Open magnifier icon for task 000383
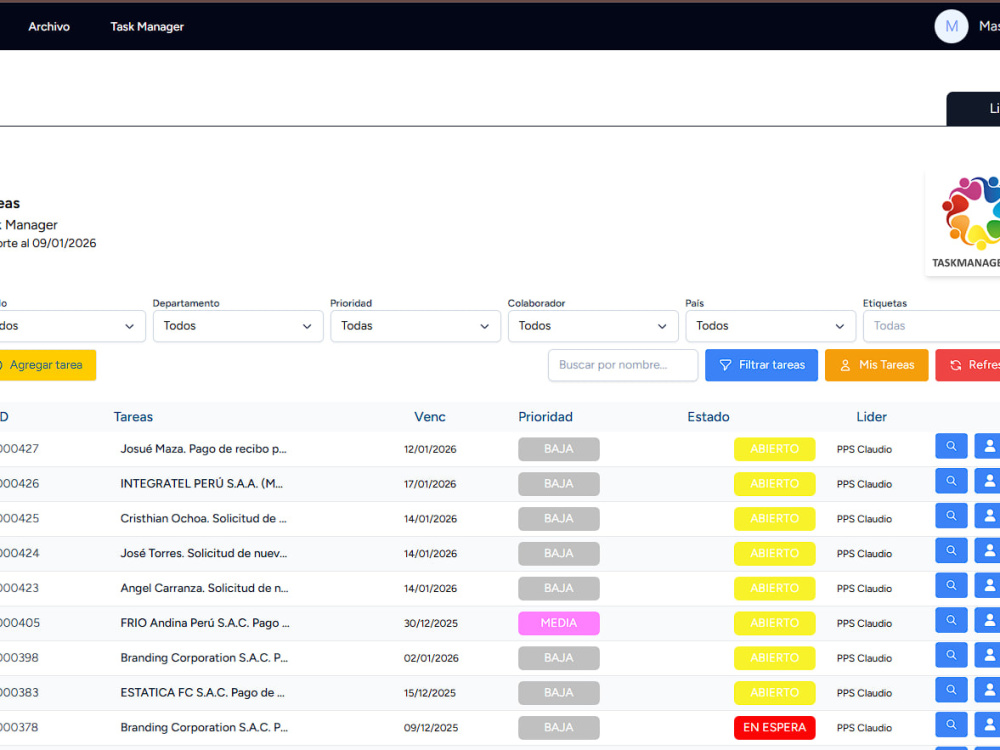 tap(951, 689)
